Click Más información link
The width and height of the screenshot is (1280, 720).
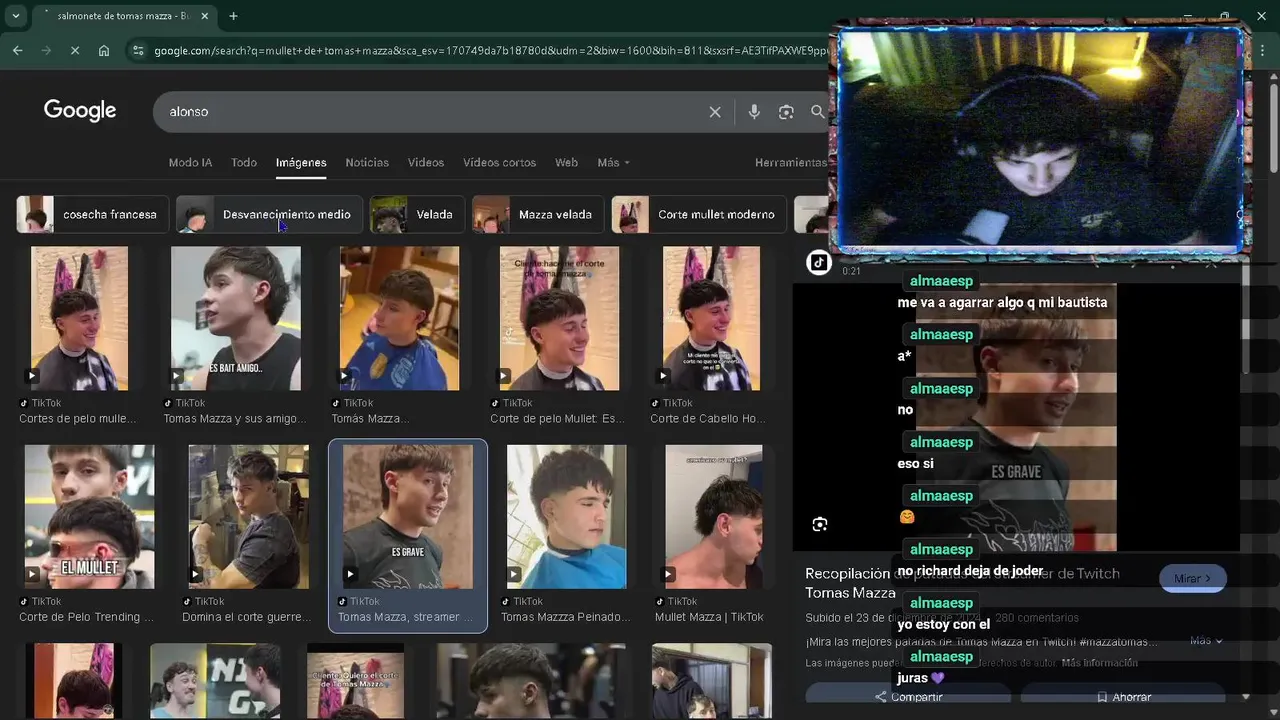click(x=1099, y=663)
